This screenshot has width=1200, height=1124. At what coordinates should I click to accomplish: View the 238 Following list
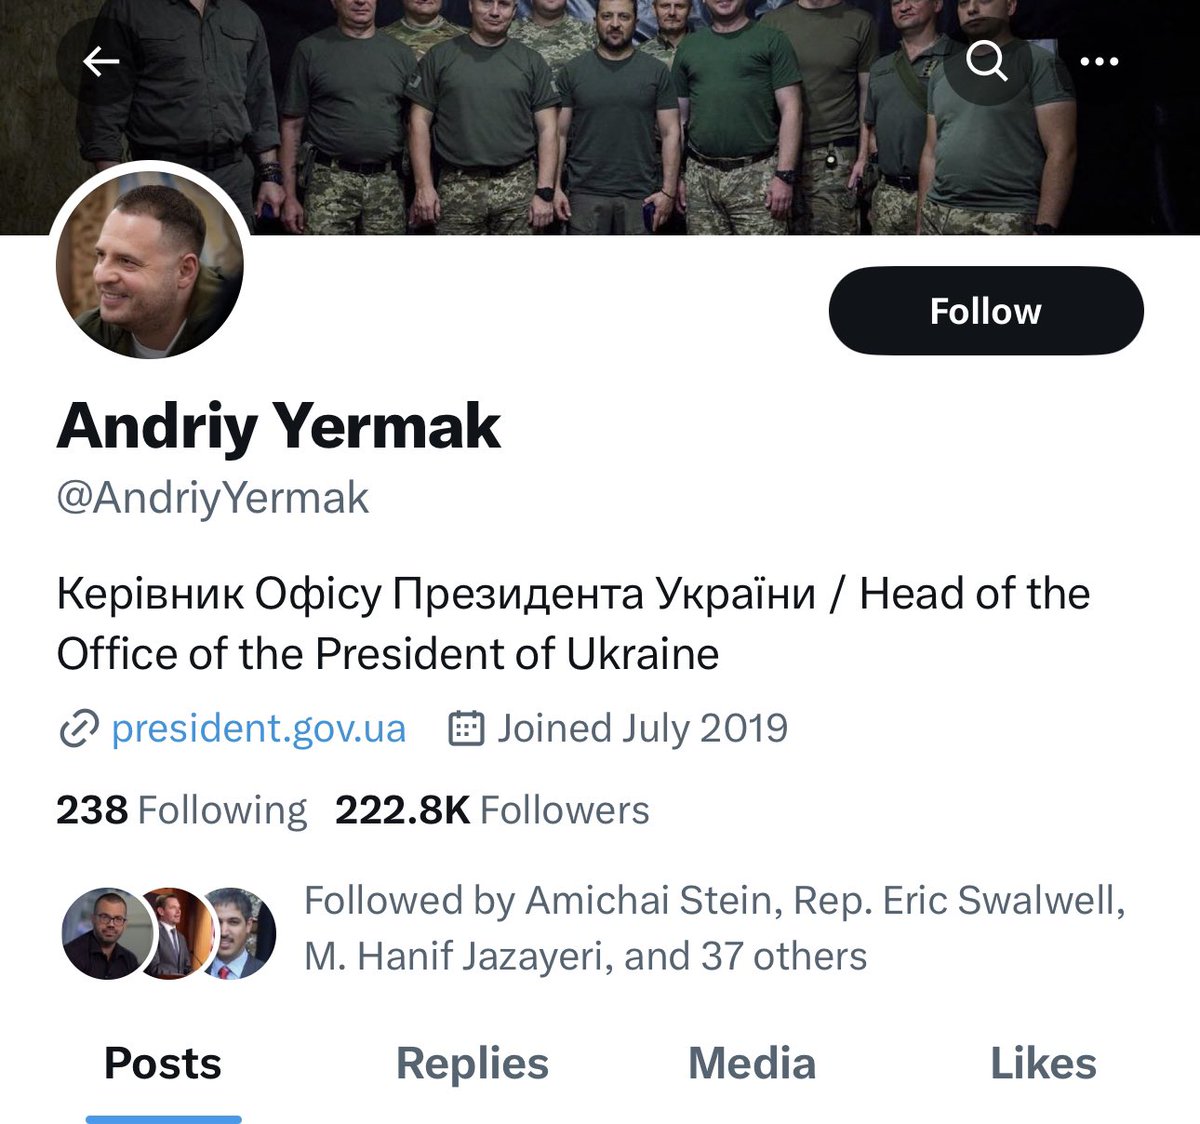click(181, 810)
